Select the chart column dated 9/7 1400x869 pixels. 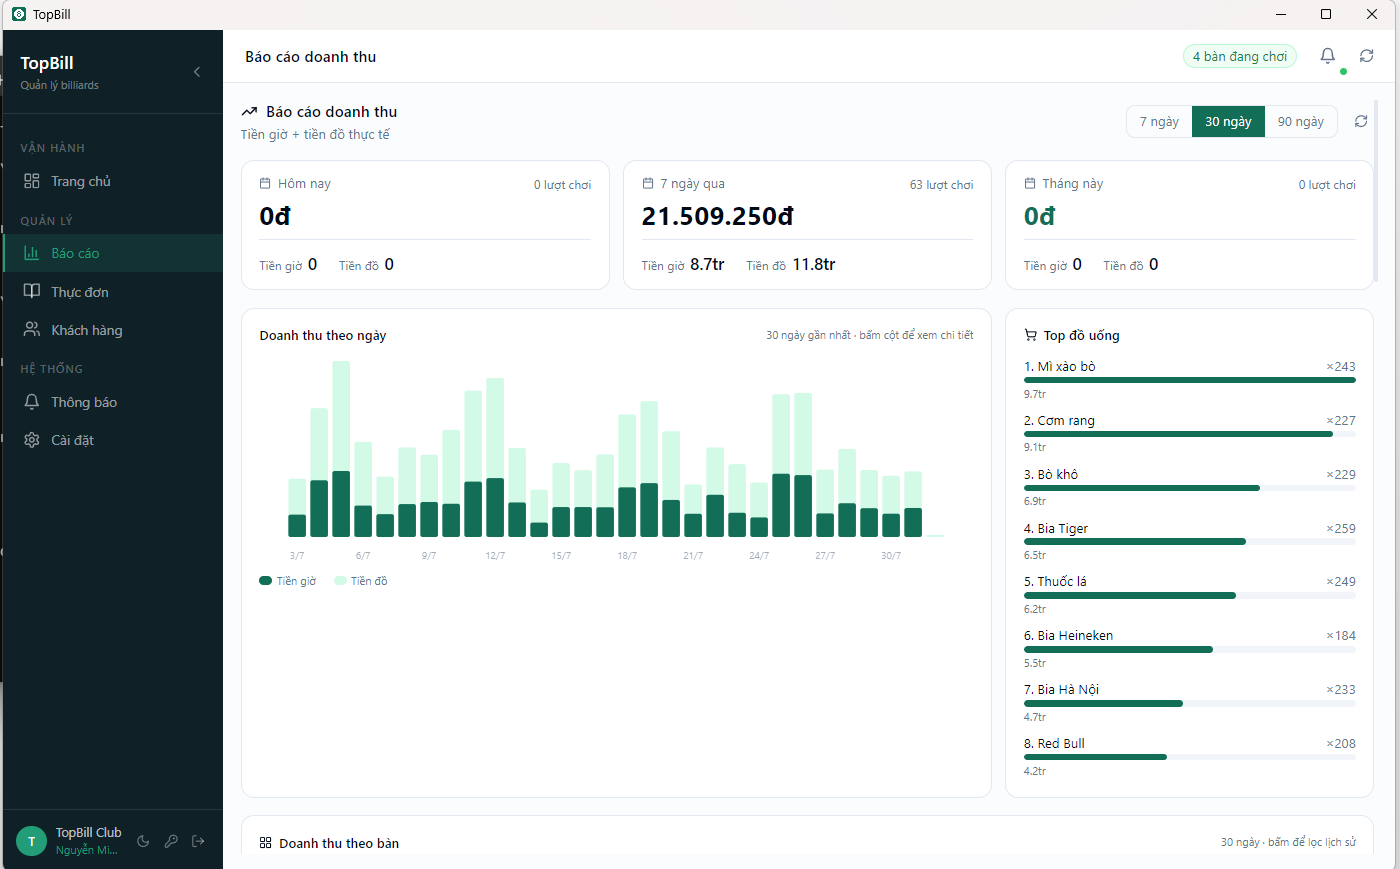coord(429,496)
